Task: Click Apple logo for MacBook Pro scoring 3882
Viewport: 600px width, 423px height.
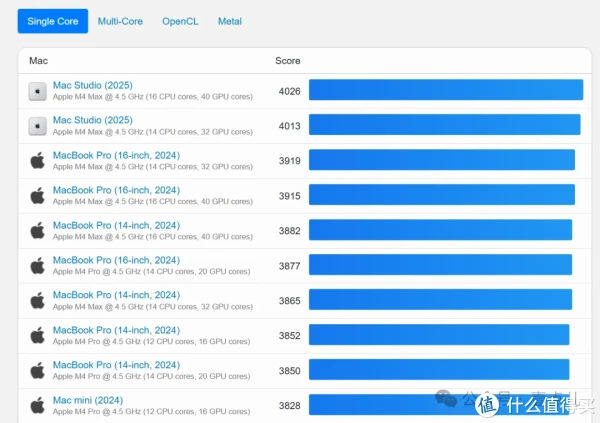Action: point(37,231)
